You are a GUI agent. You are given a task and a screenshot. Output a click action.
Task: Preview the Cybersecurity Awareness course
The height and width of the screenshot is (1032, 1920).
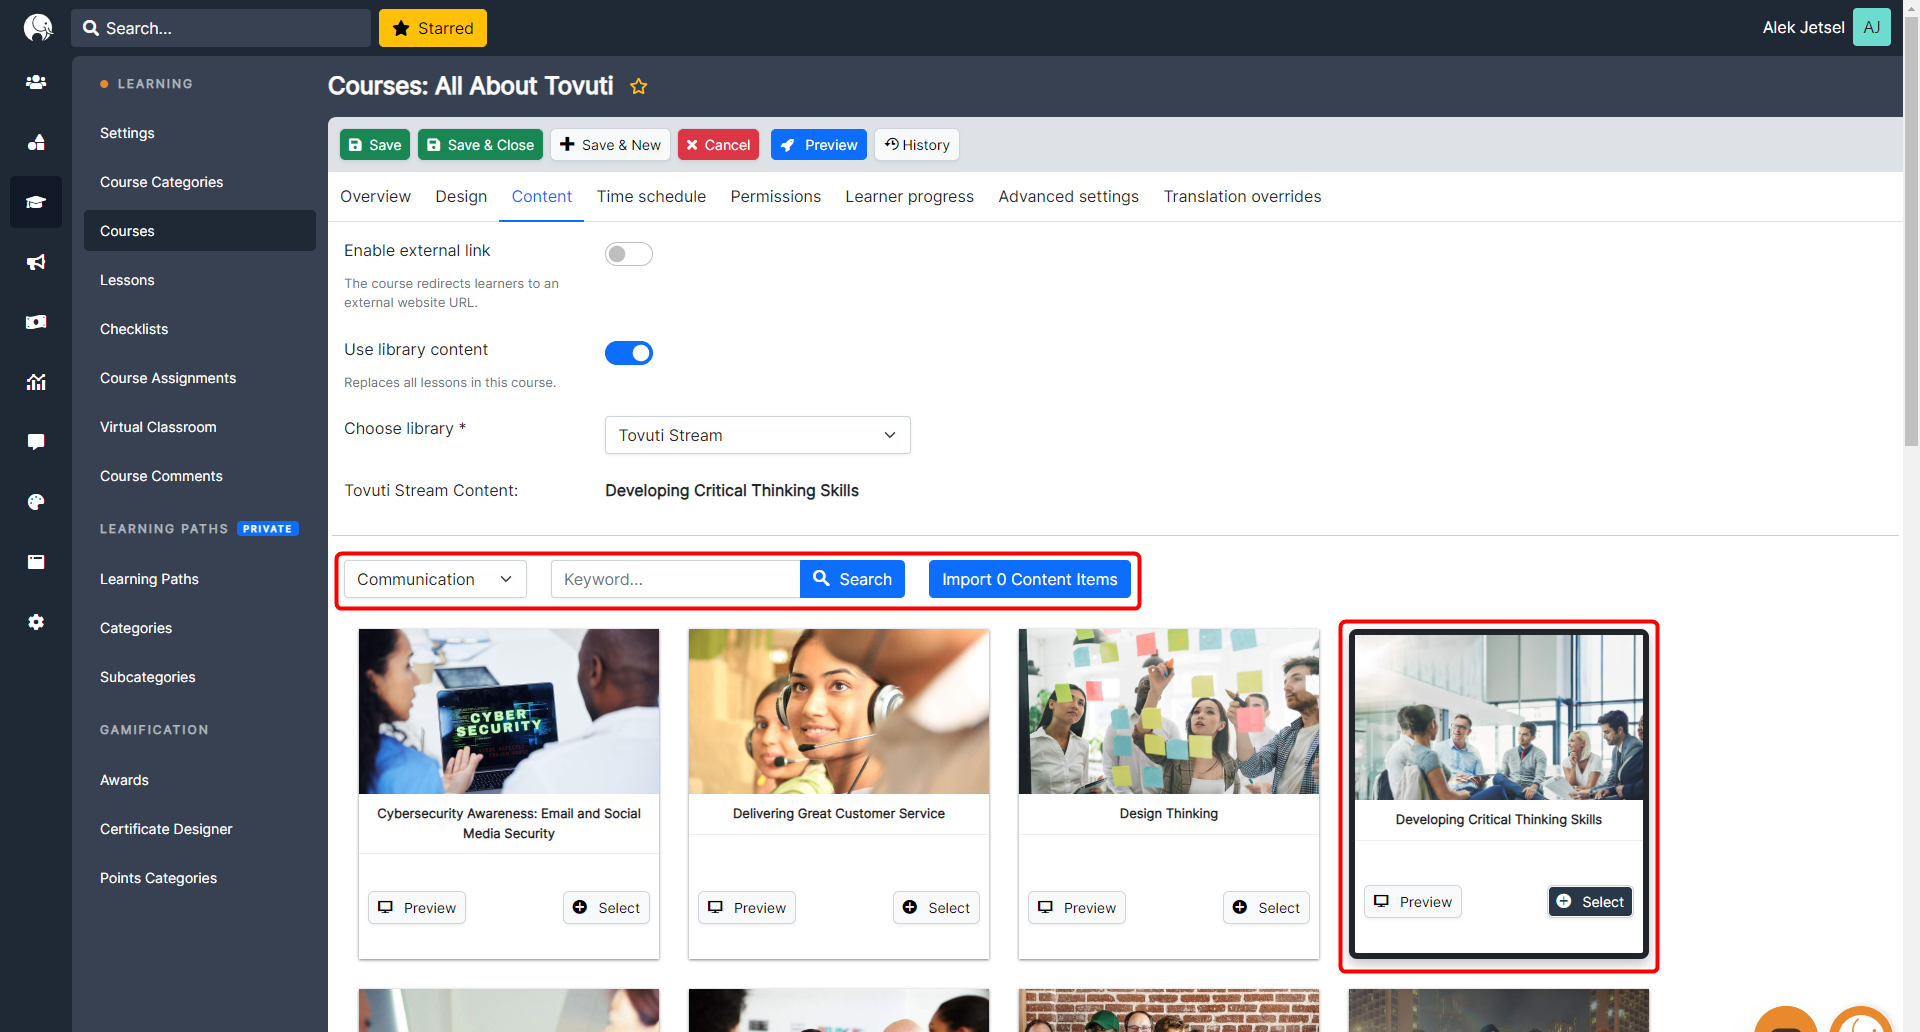(x=417, y=908)
